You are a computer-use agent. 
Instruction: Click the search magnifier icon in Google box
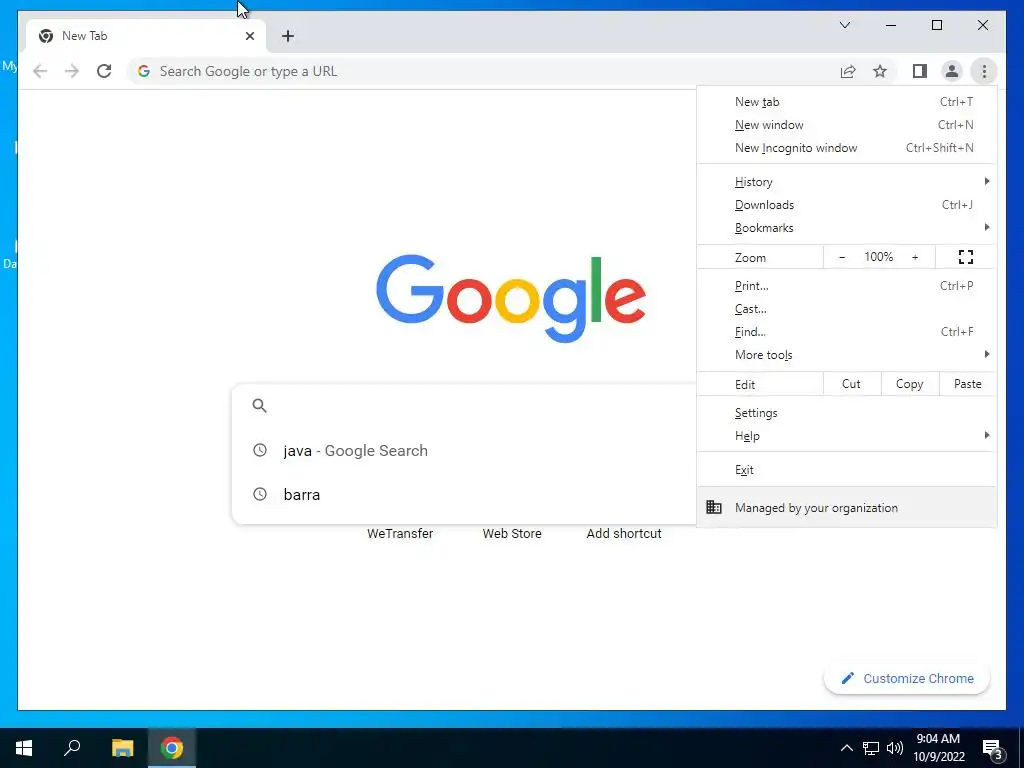pos(259,406)
